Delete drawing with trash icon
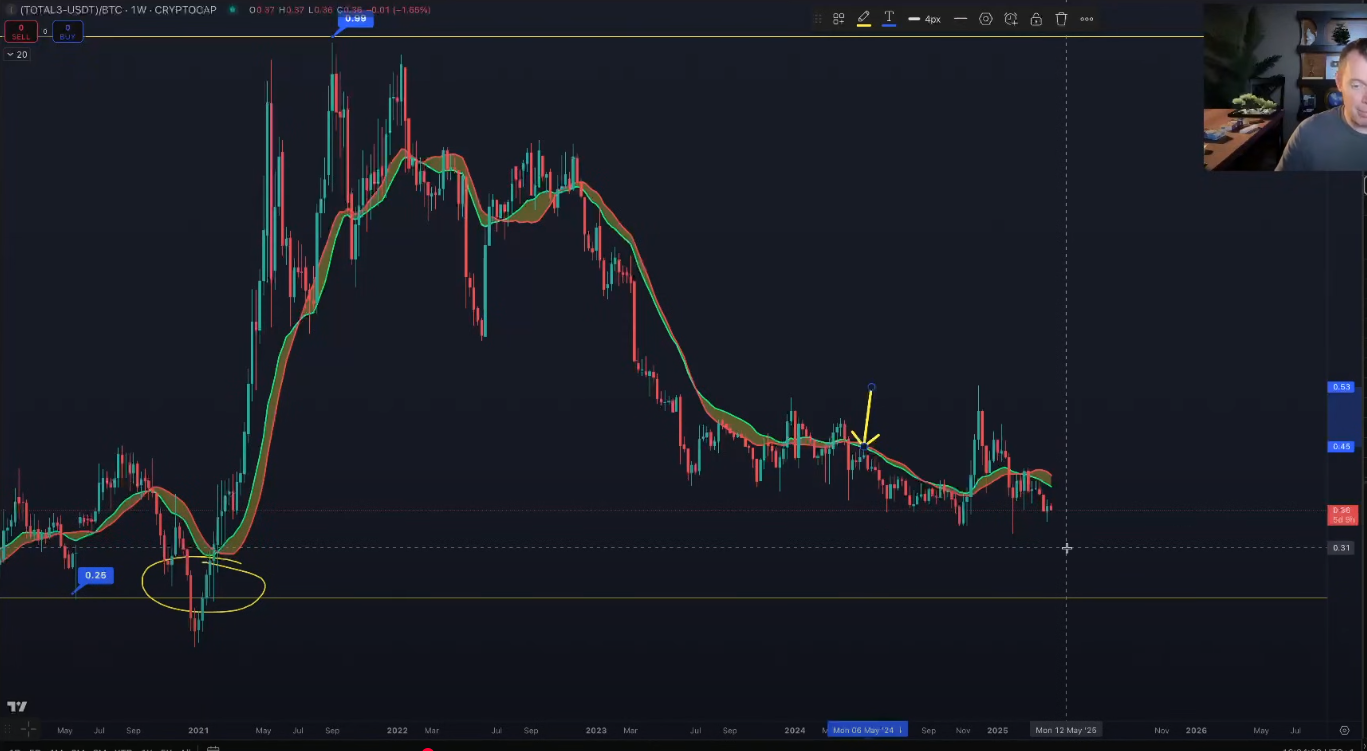This screenshot has width=1367, height=751. click(x=1061, y=19)
